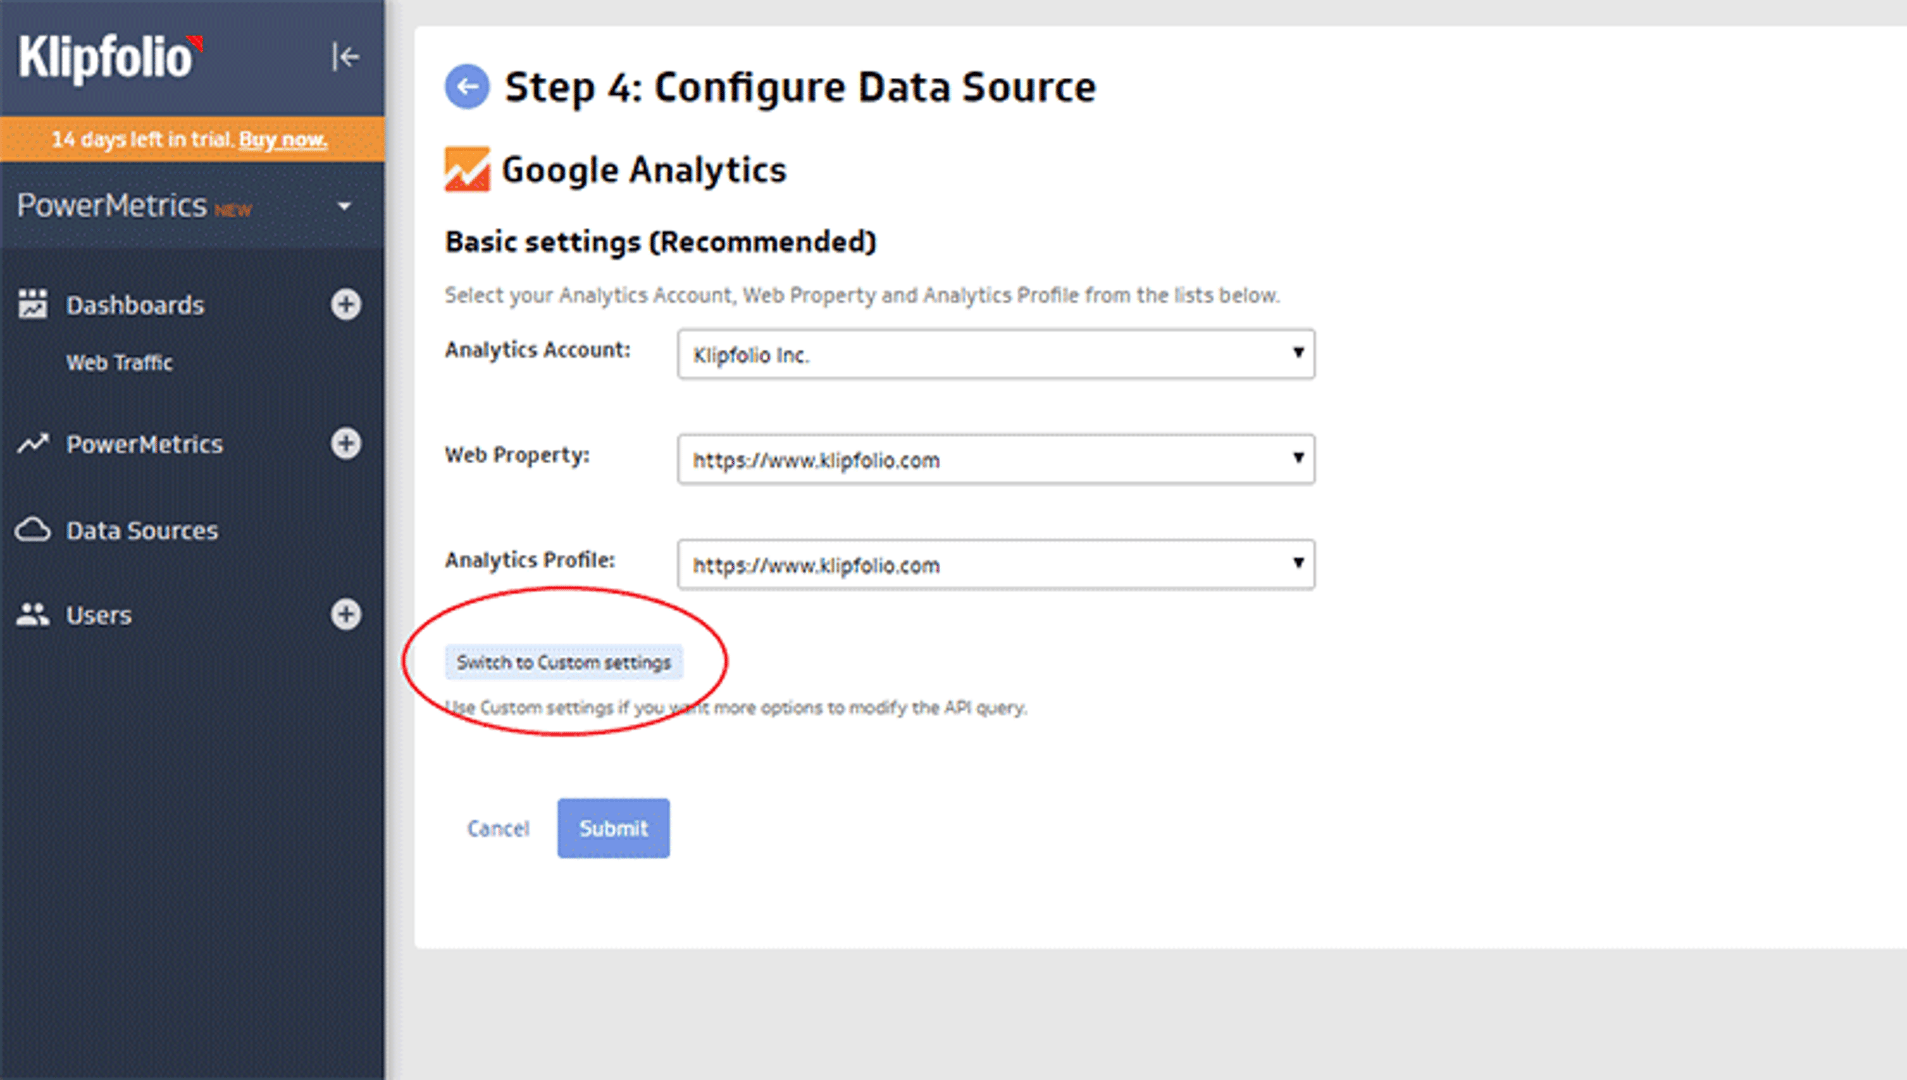Open the Web Traffic dashboard
The height and width of the screenshot is (1080, 1907).
pos(118,363)
